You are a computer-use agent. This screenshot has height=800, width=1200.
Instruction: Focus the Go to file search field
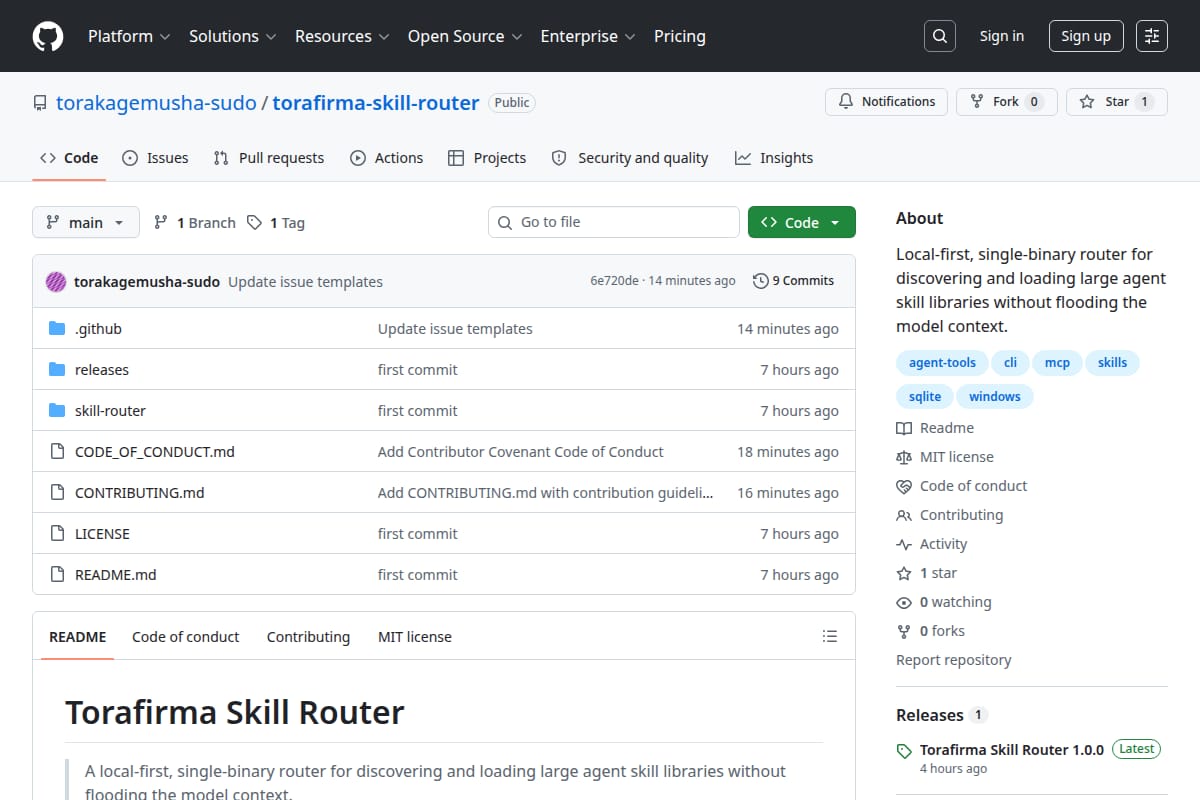[x=614, y=222]
